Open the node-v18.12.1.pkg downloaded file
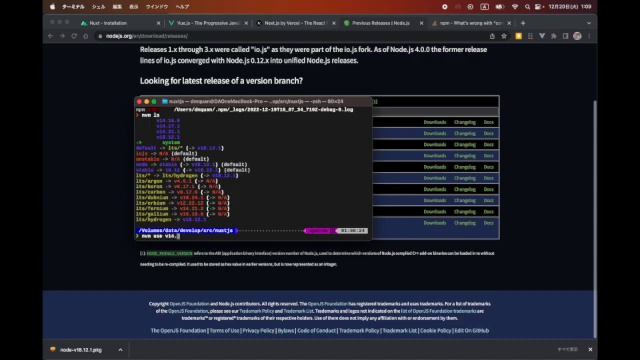 click(x=81, y=350)
